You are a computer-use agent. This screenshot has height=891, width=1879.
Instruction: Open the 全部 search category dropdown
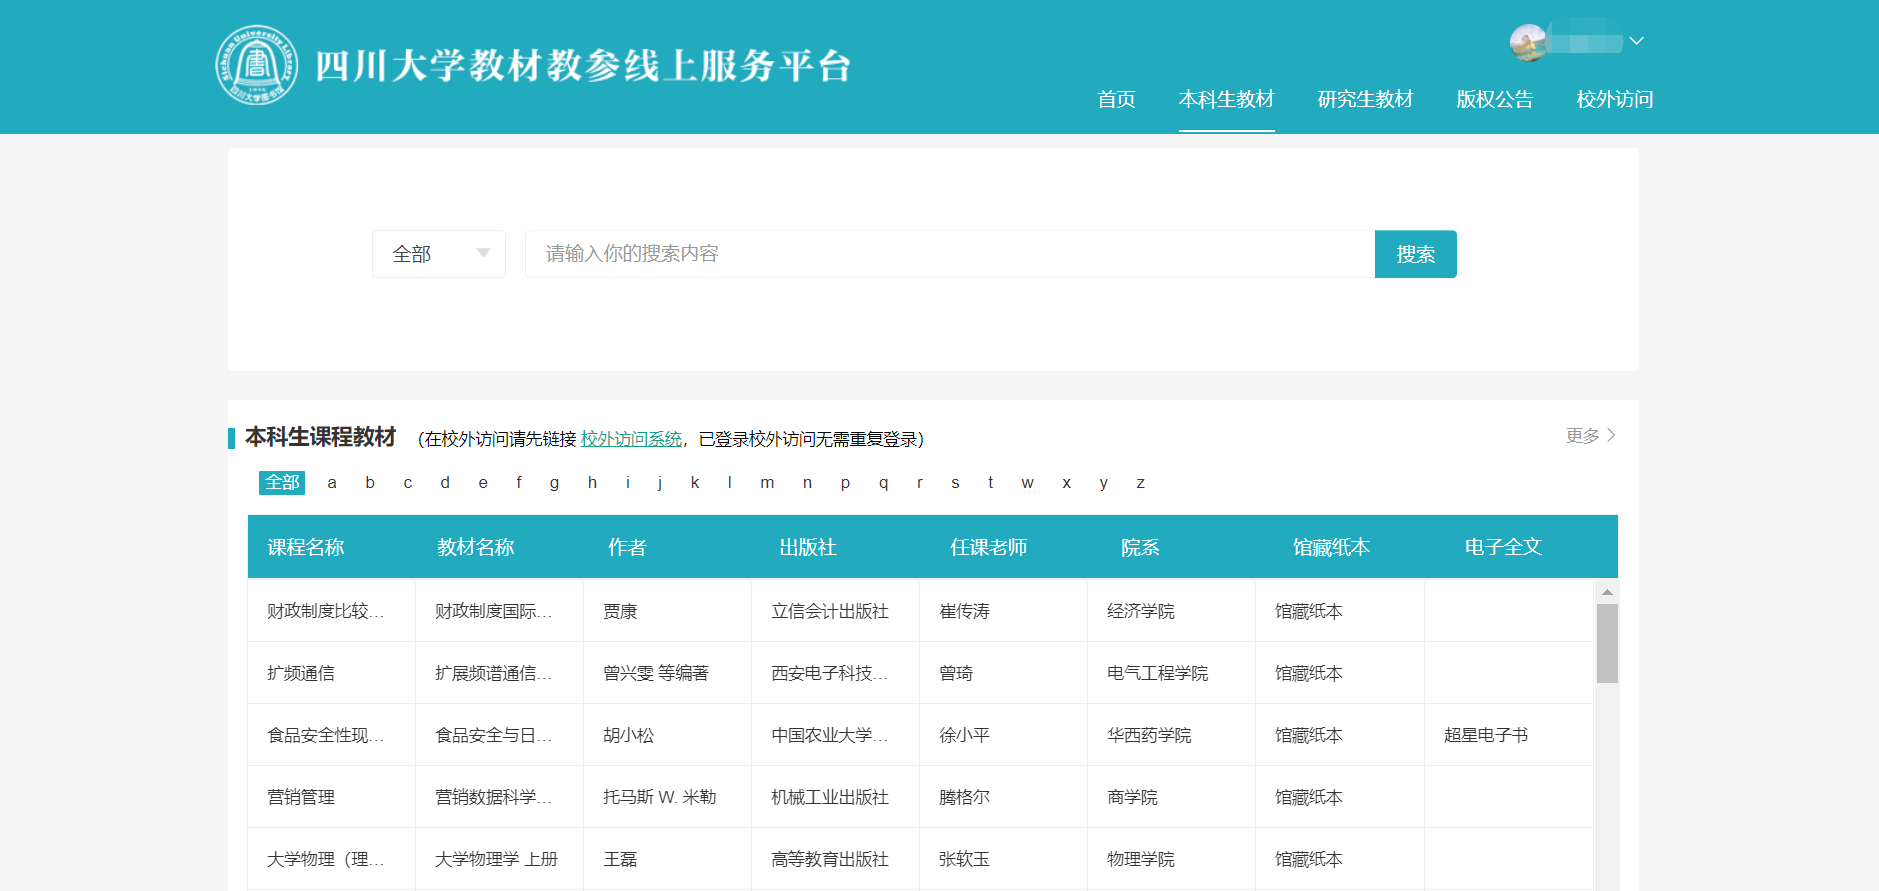[x=438, y=254]
